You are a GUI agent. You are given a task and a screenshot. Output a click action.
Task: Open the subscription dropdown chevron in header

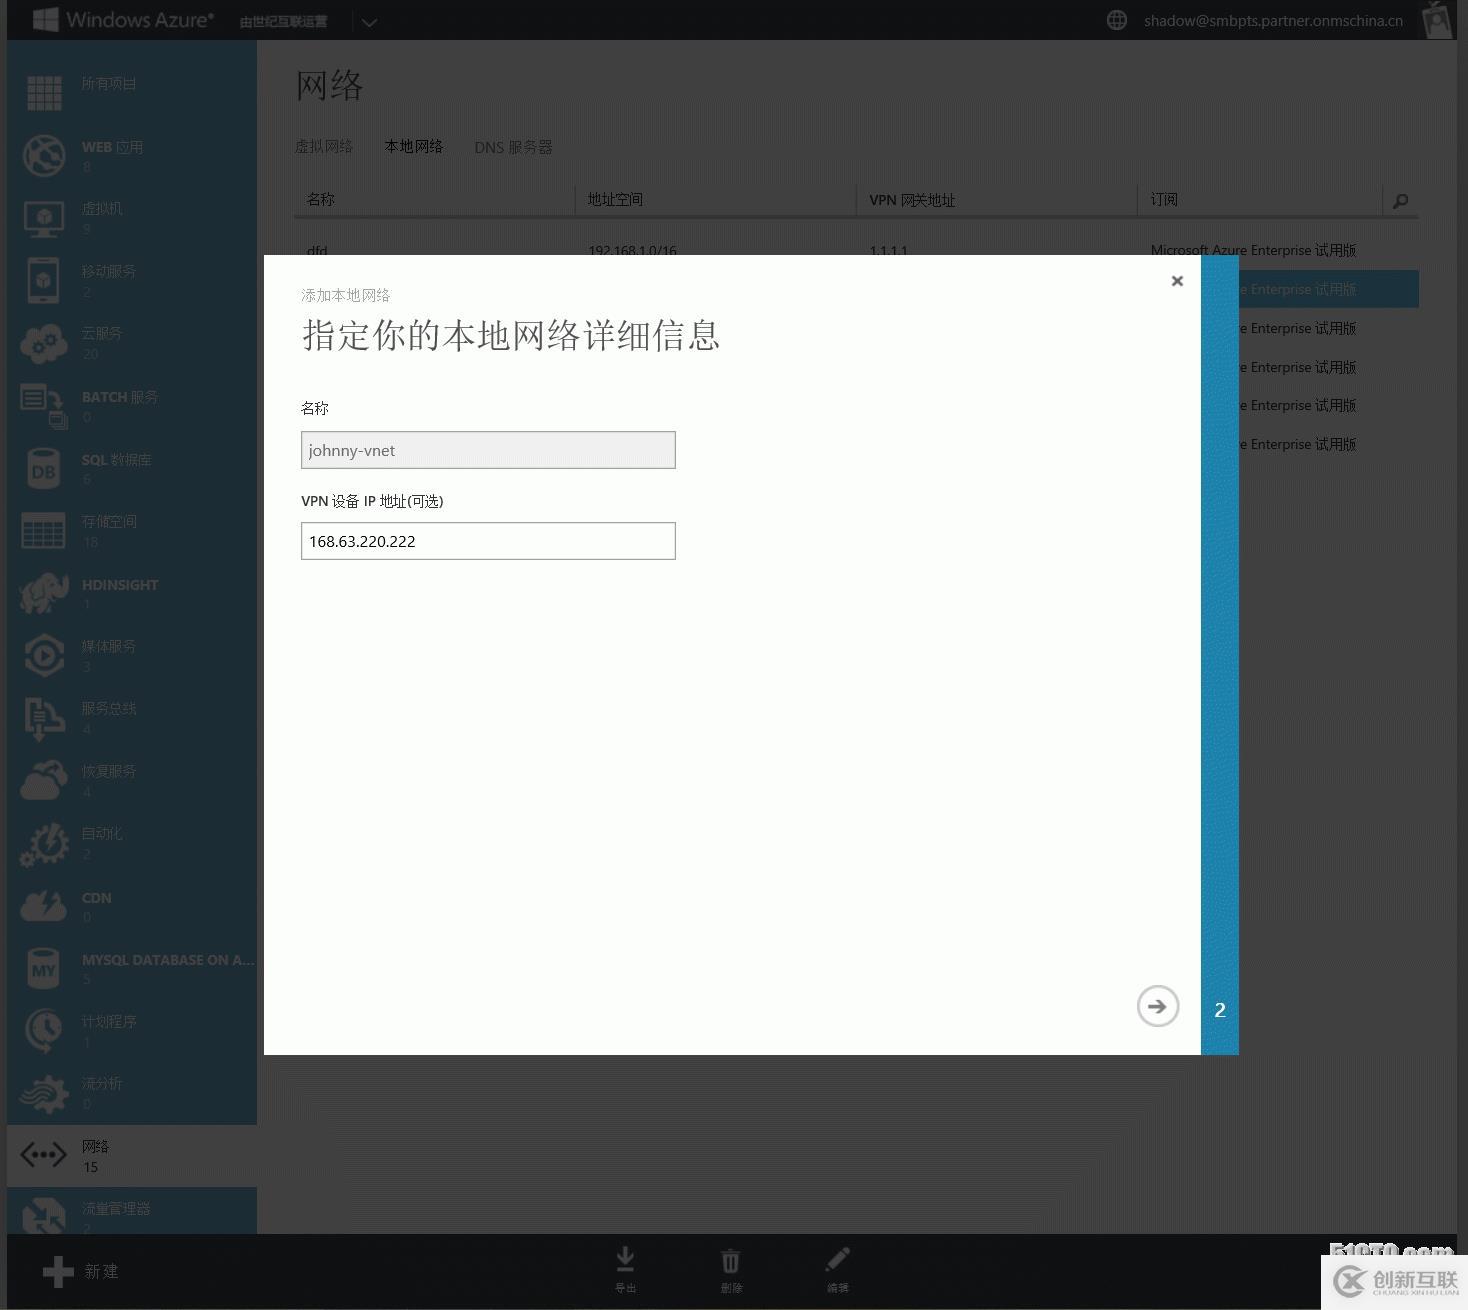[369, 22]
